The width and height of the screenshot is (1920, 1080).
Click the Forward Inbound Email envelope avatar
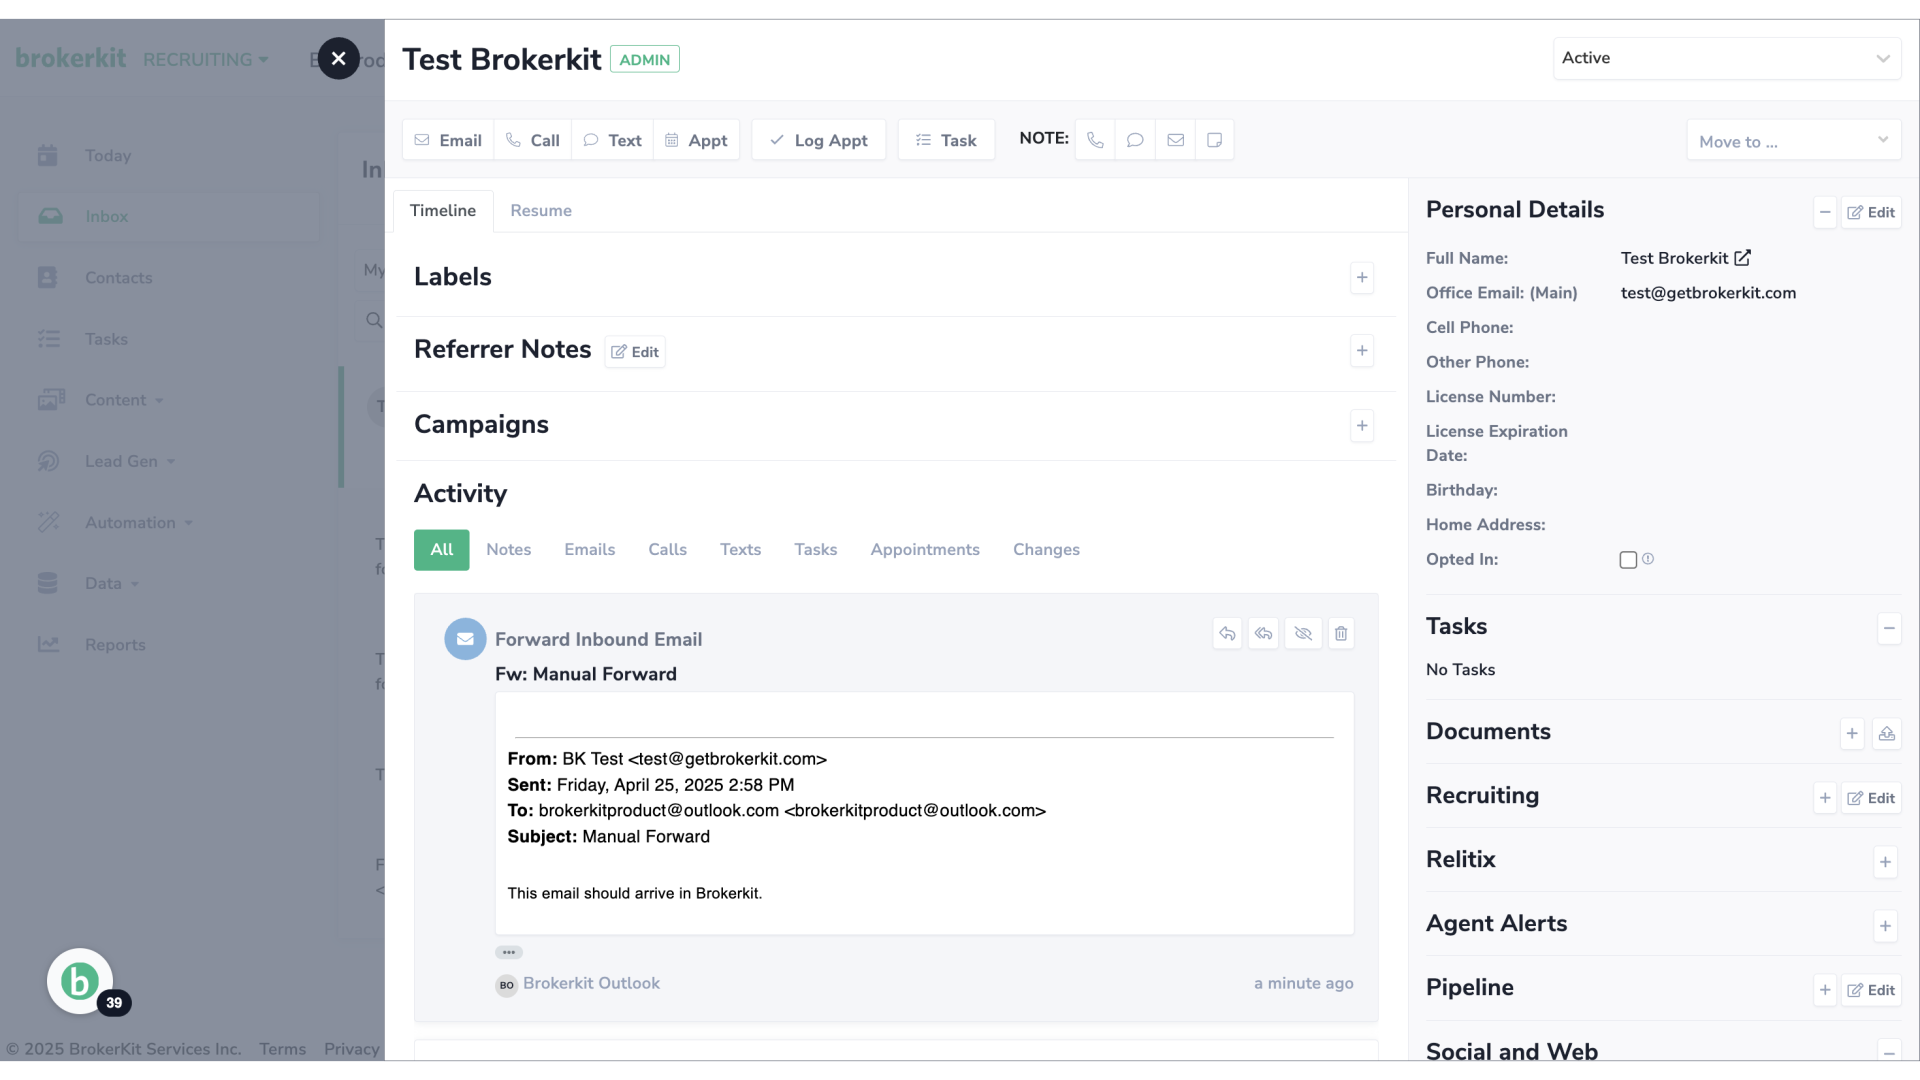[465, 639]
